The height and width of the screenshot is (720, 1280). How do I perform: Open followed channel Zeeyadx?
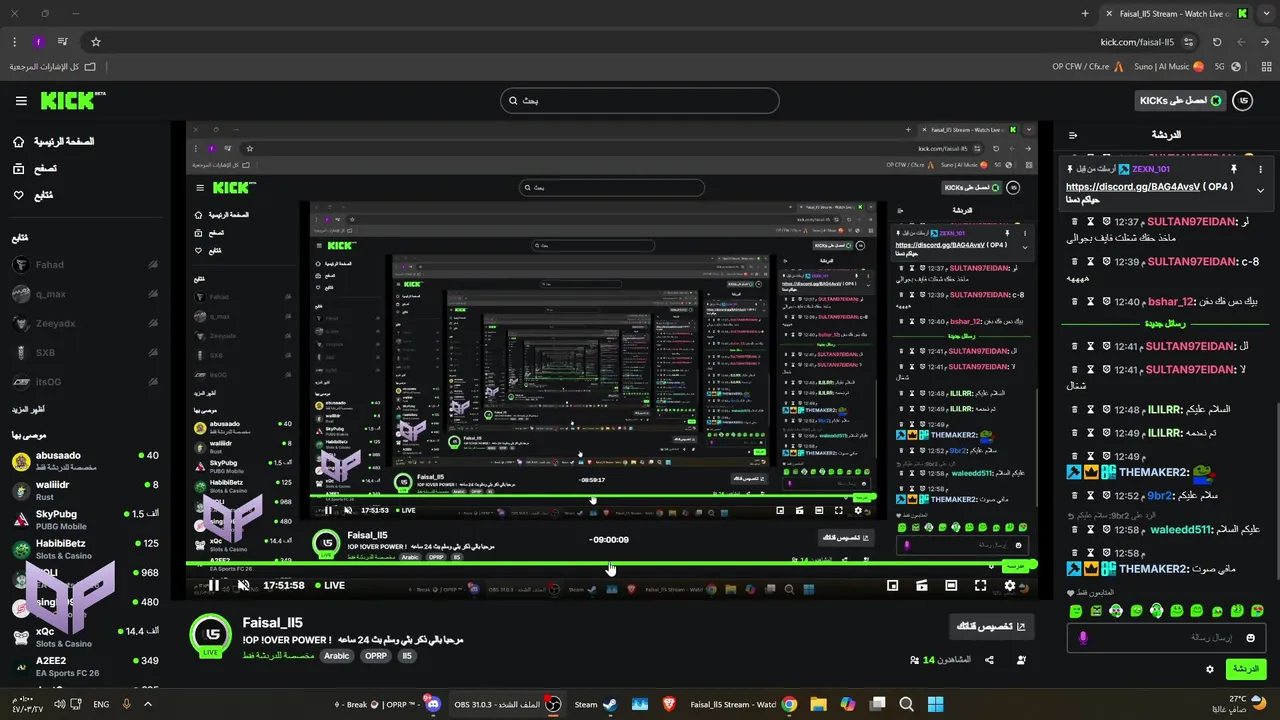(85, 323)
